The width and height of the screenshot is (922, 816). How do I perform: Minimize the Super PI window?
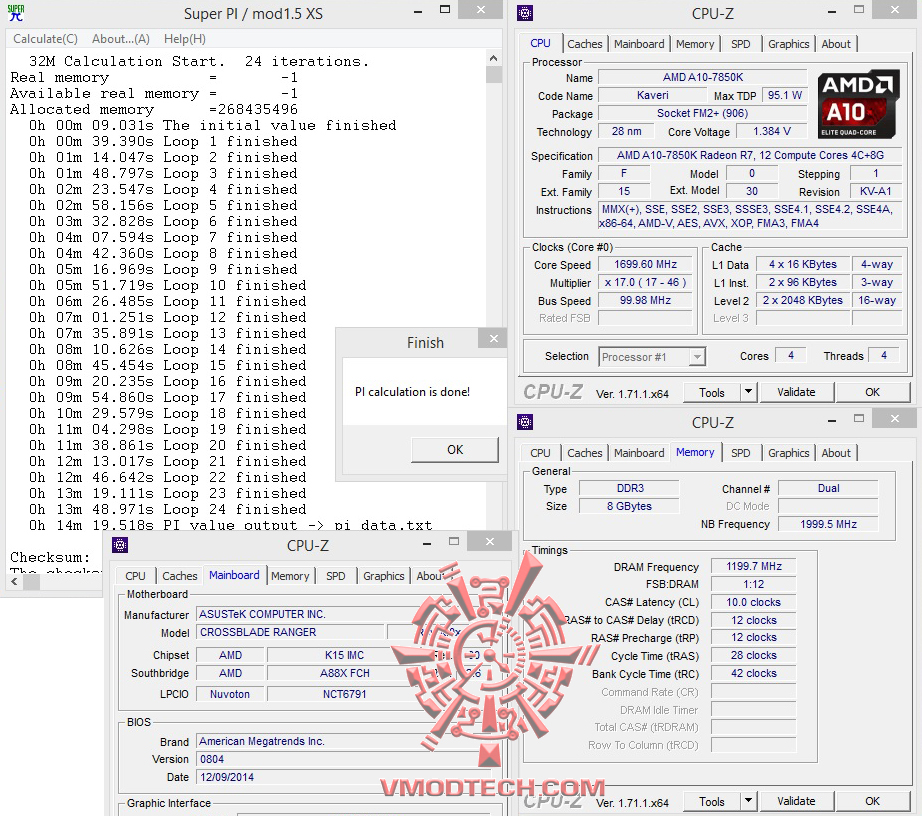pos(418,12)
